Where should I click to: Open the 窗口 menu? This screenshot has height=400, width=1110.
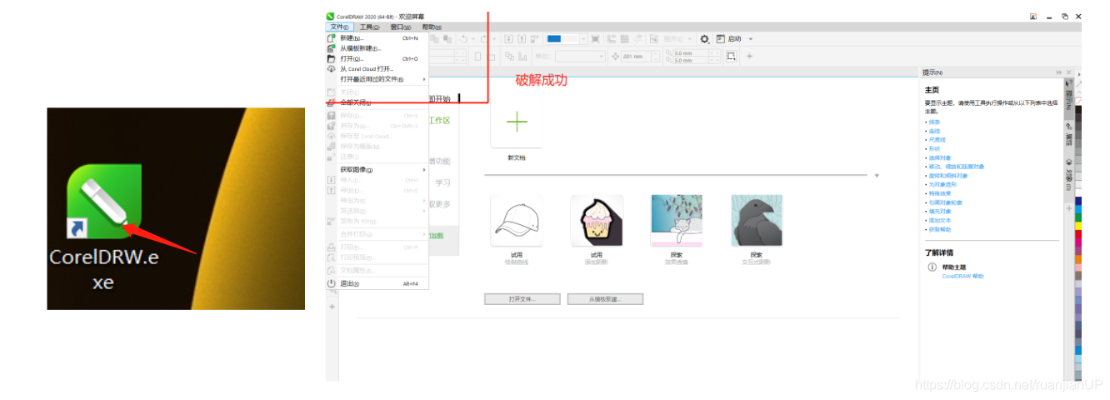coord(400,27)
